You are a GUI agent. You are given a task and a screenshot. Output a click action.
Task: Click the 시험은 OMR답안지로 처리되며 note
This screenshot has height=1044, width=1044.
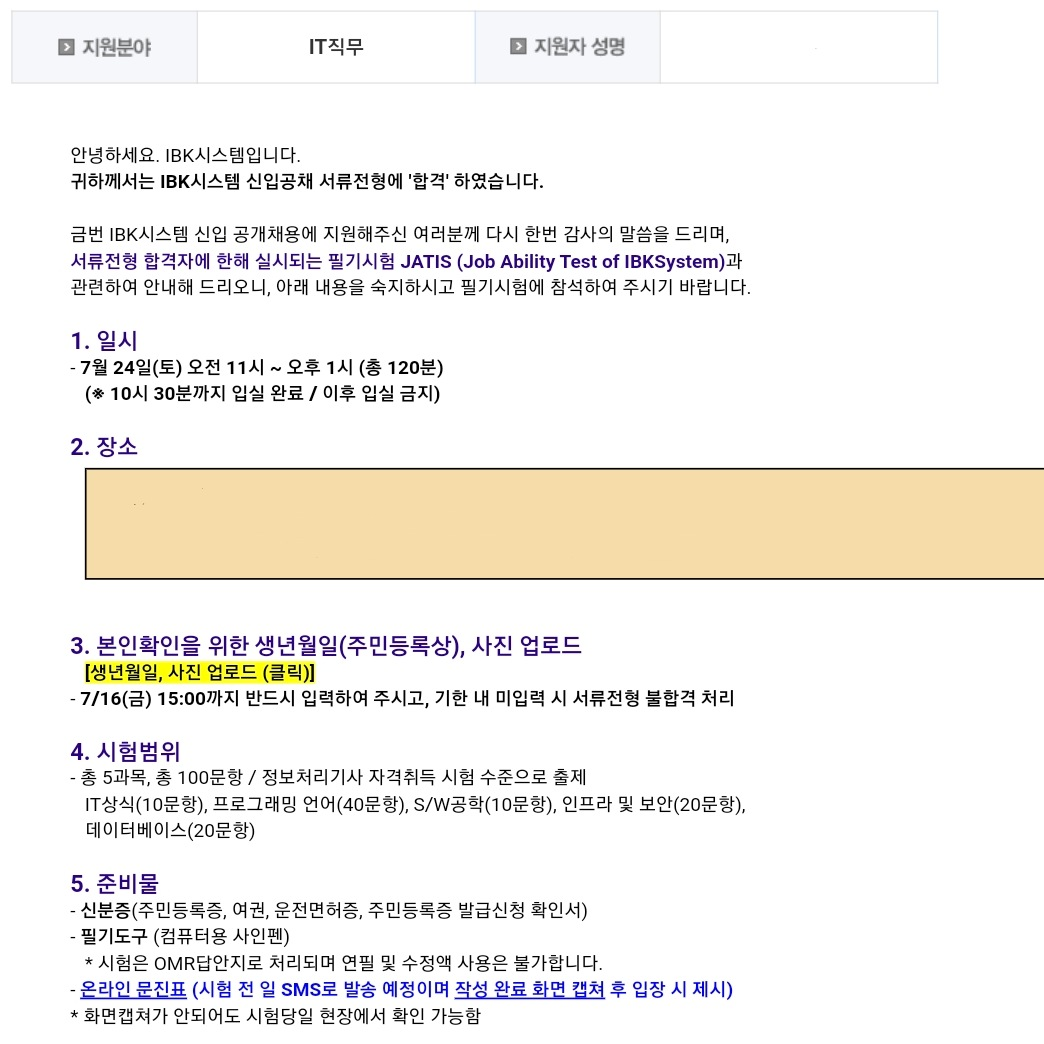tap(344, 963)
